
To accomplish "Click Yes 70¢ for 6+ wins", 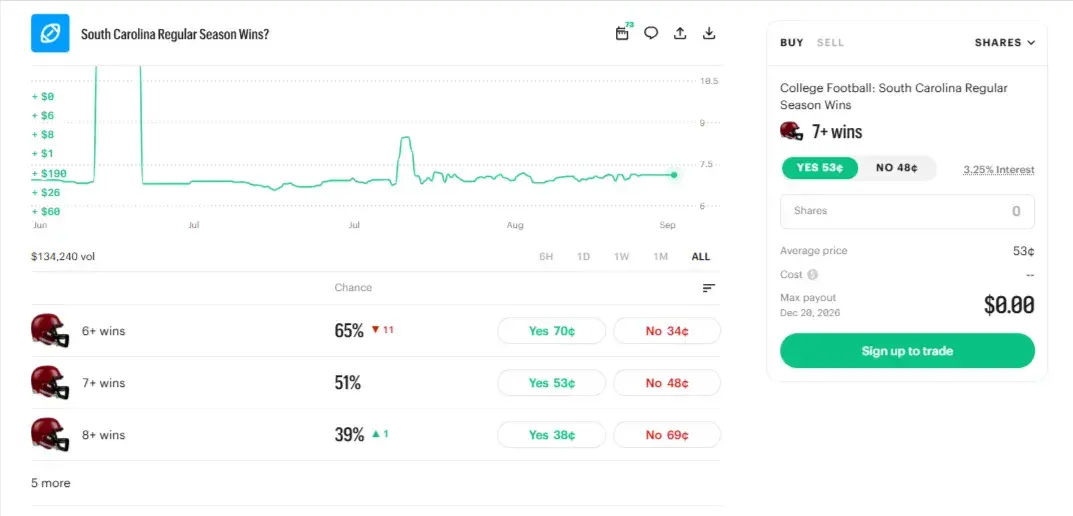I will click(552, 331).
